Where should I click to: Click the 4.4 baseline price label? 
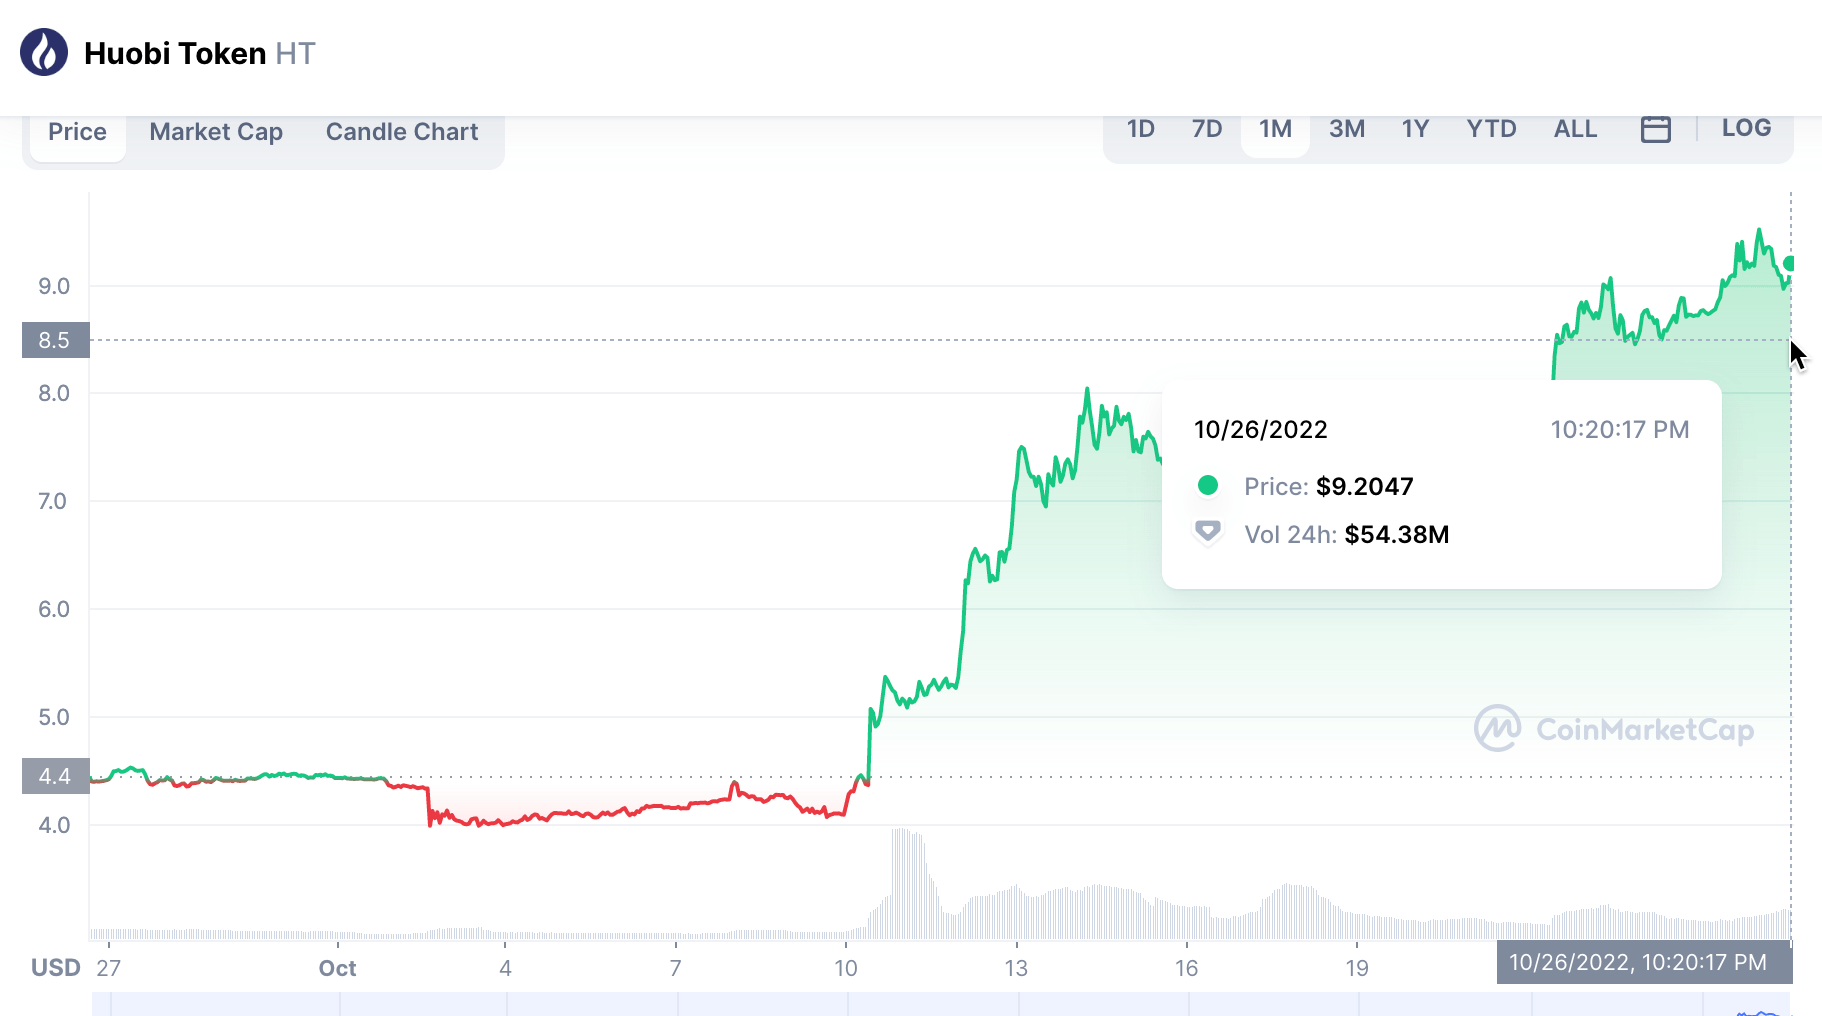pos(55,776)
